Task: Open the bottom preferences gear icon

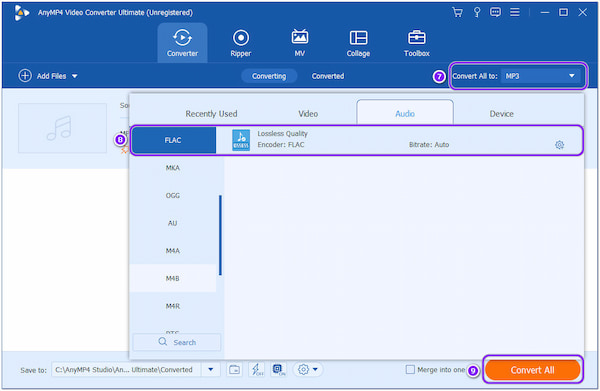Action: coord(303,370)
